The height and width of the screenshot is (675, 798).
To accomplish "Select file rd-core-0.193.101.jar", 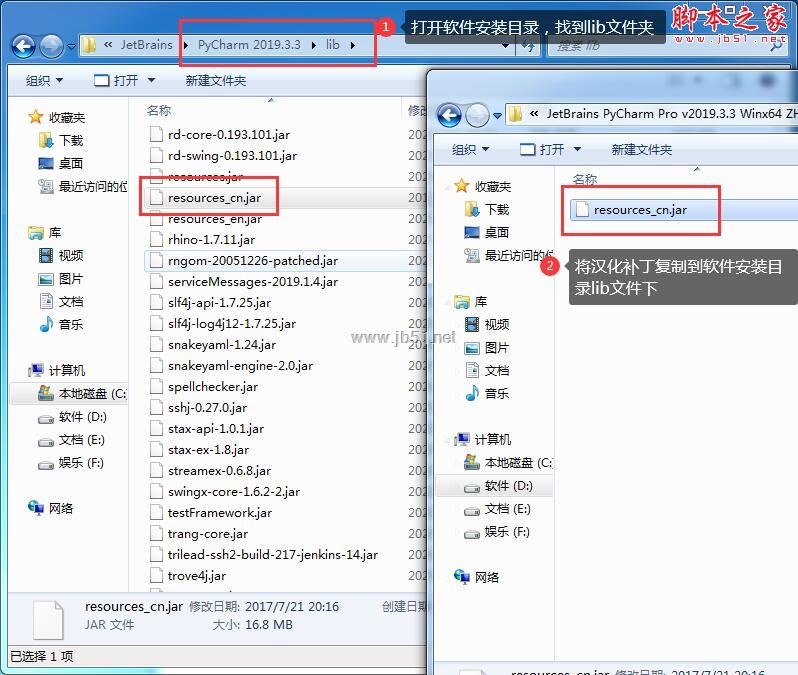I will pos(220,135).
